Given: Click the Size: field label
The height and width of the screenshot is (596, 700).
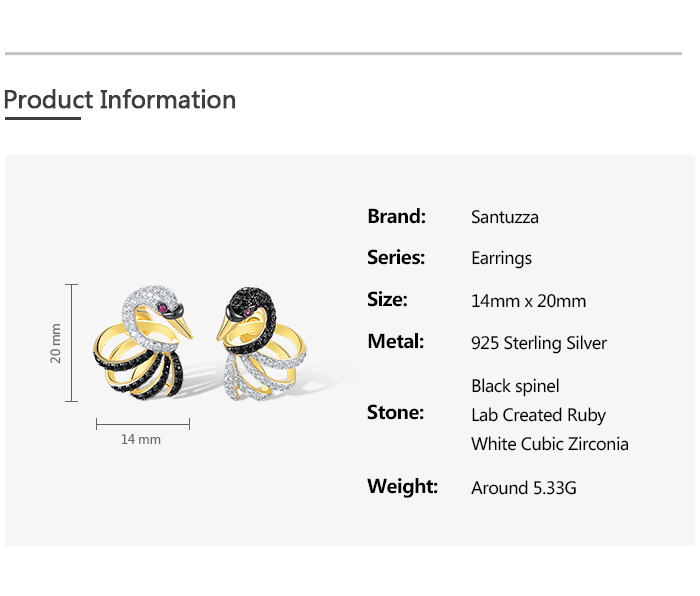Looking at the screenshot, I should [x=387, y=300].
